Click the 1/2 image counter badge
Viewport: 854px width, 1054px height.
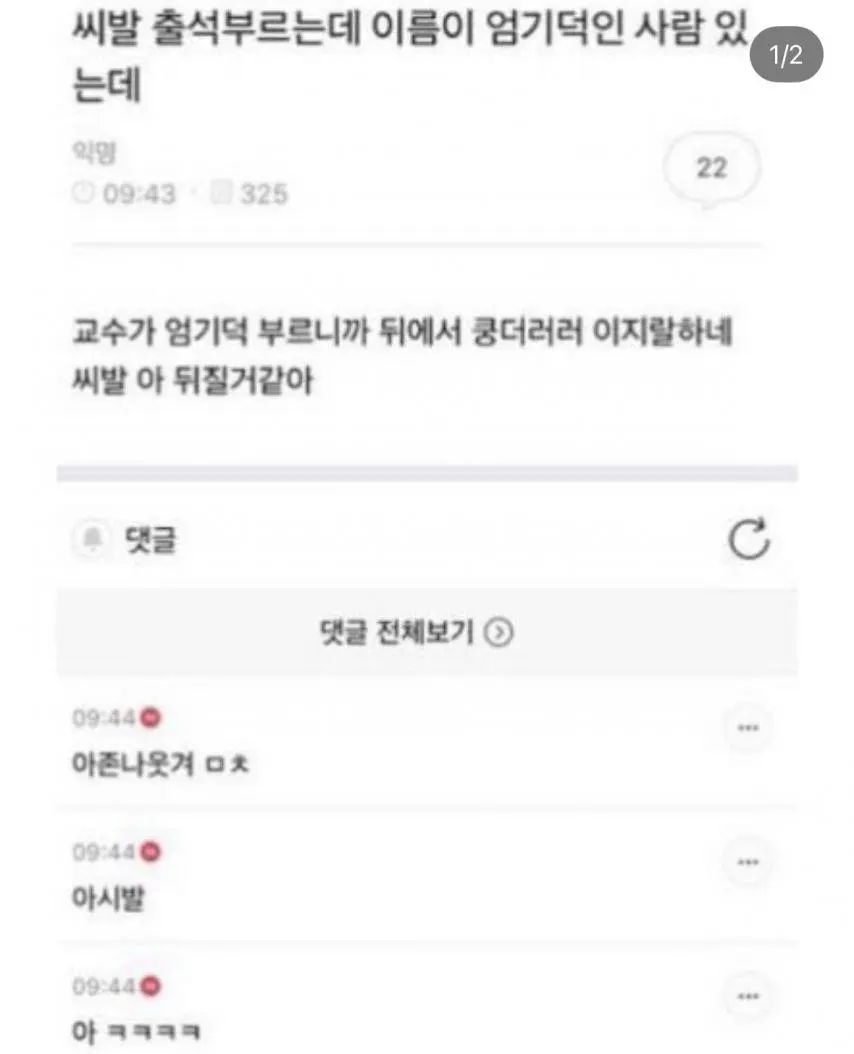[x=786, y=54]
